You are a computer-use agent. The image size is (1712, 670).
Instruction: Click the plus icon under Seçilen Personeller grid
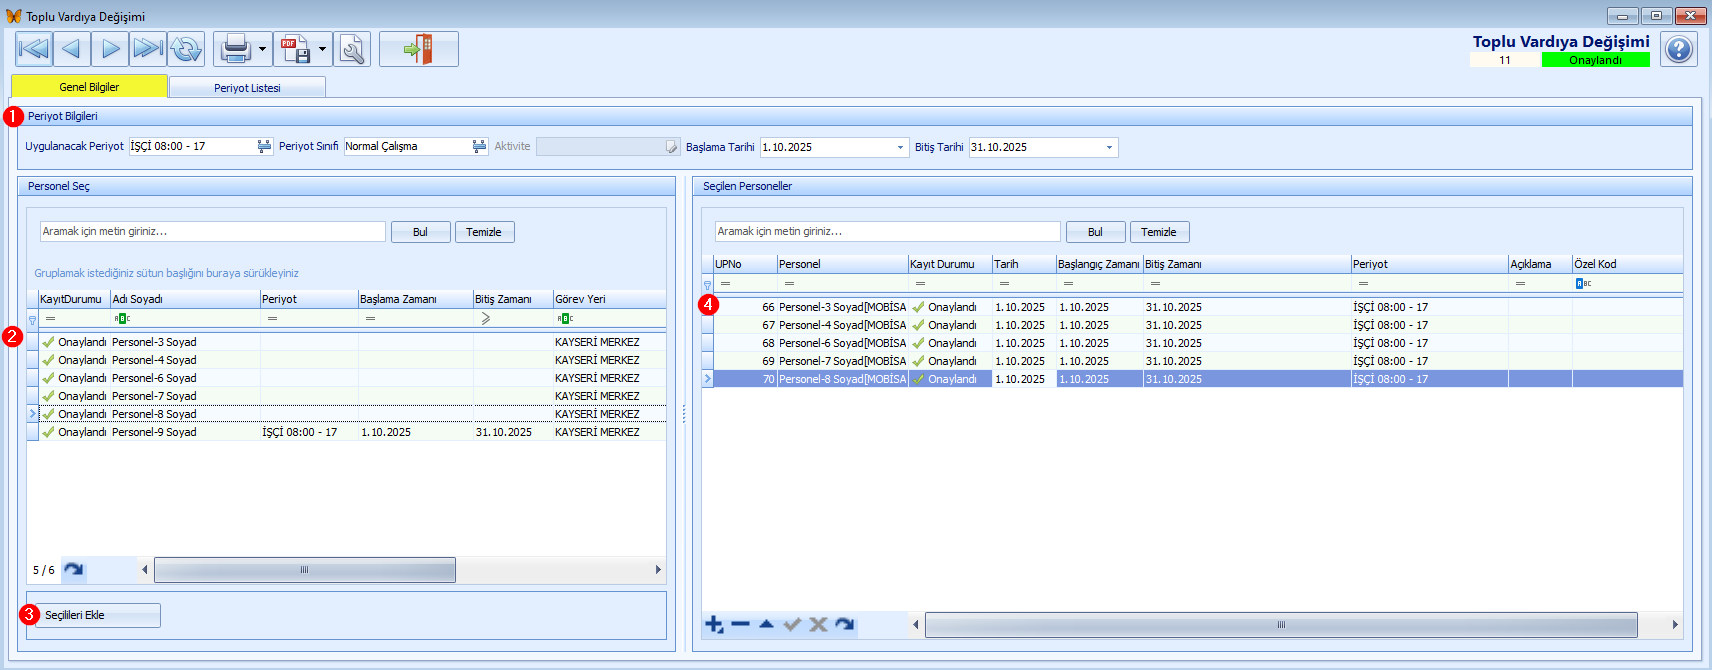pos(714,625)
